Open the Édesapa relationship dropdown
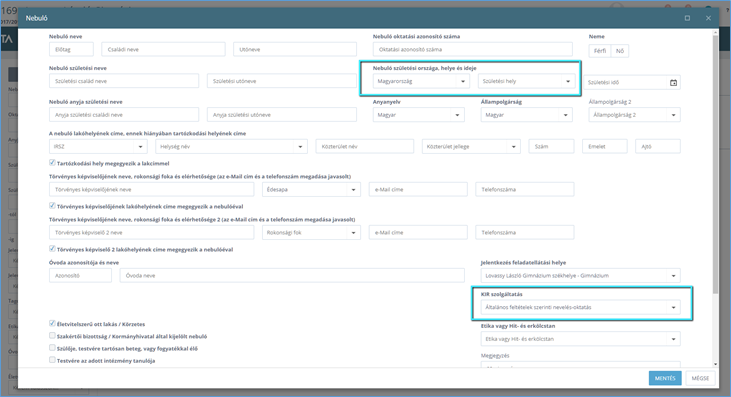 (x=311, y=190)
